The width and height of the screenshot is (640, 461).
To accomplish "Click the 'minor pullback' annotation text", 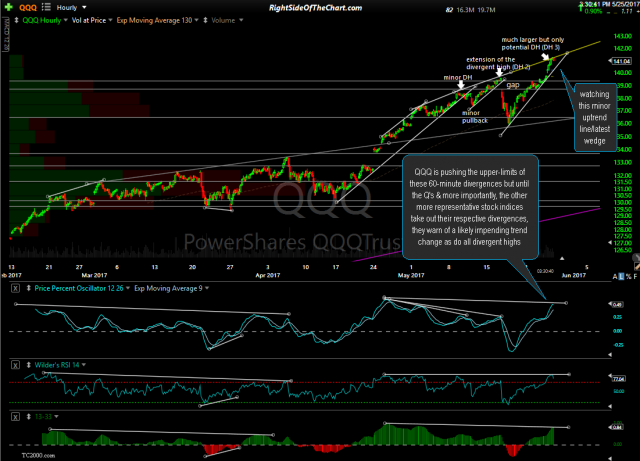I will point(475,117).
